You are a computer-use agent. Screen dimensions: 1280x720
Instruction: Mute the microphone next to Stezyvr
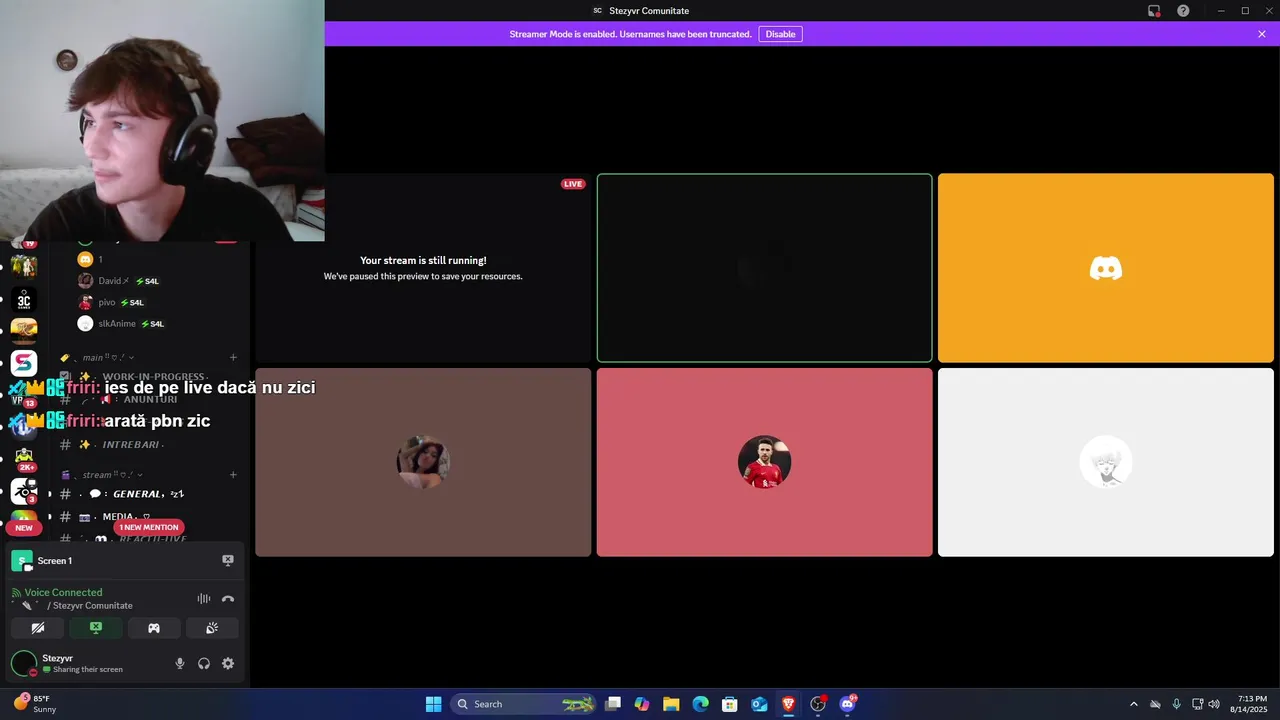click(180, 663)
